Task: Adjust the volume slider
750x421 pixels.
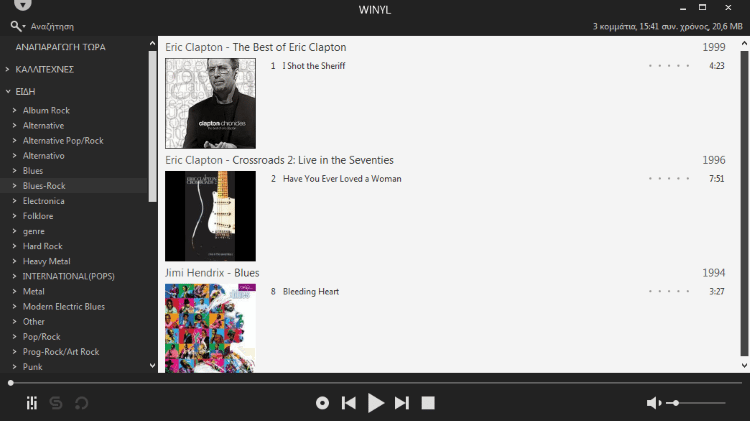Action: tap(696, 403)
